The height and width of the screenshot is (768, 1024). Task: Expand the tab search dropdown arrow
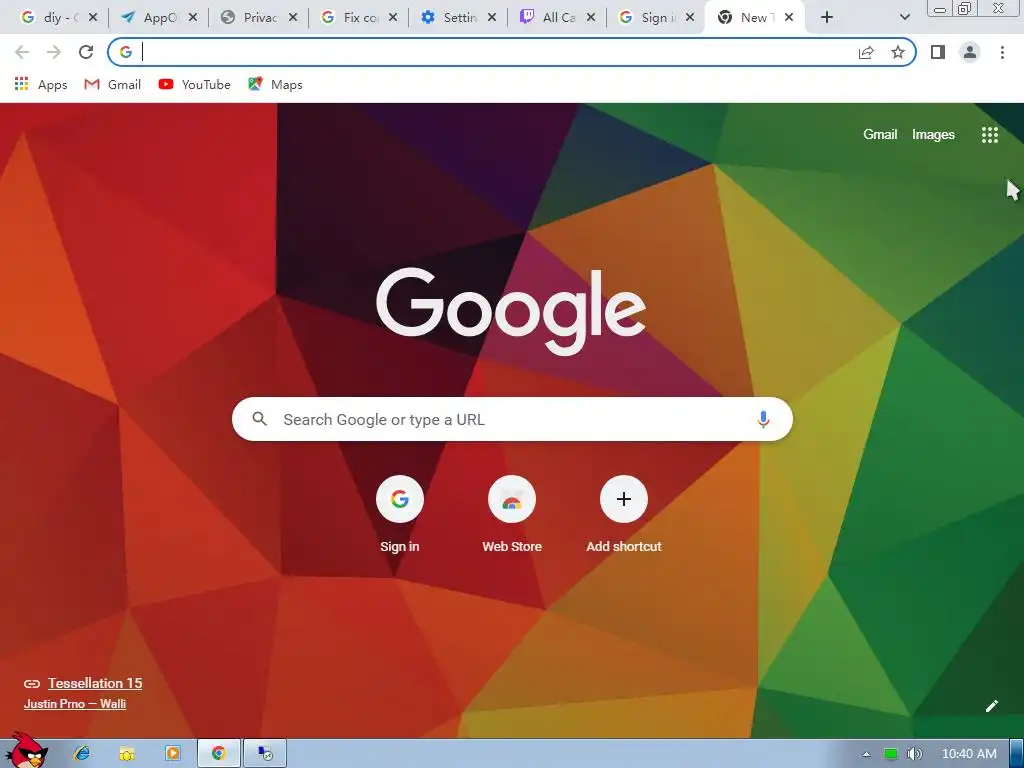click(x=904, y=18)
